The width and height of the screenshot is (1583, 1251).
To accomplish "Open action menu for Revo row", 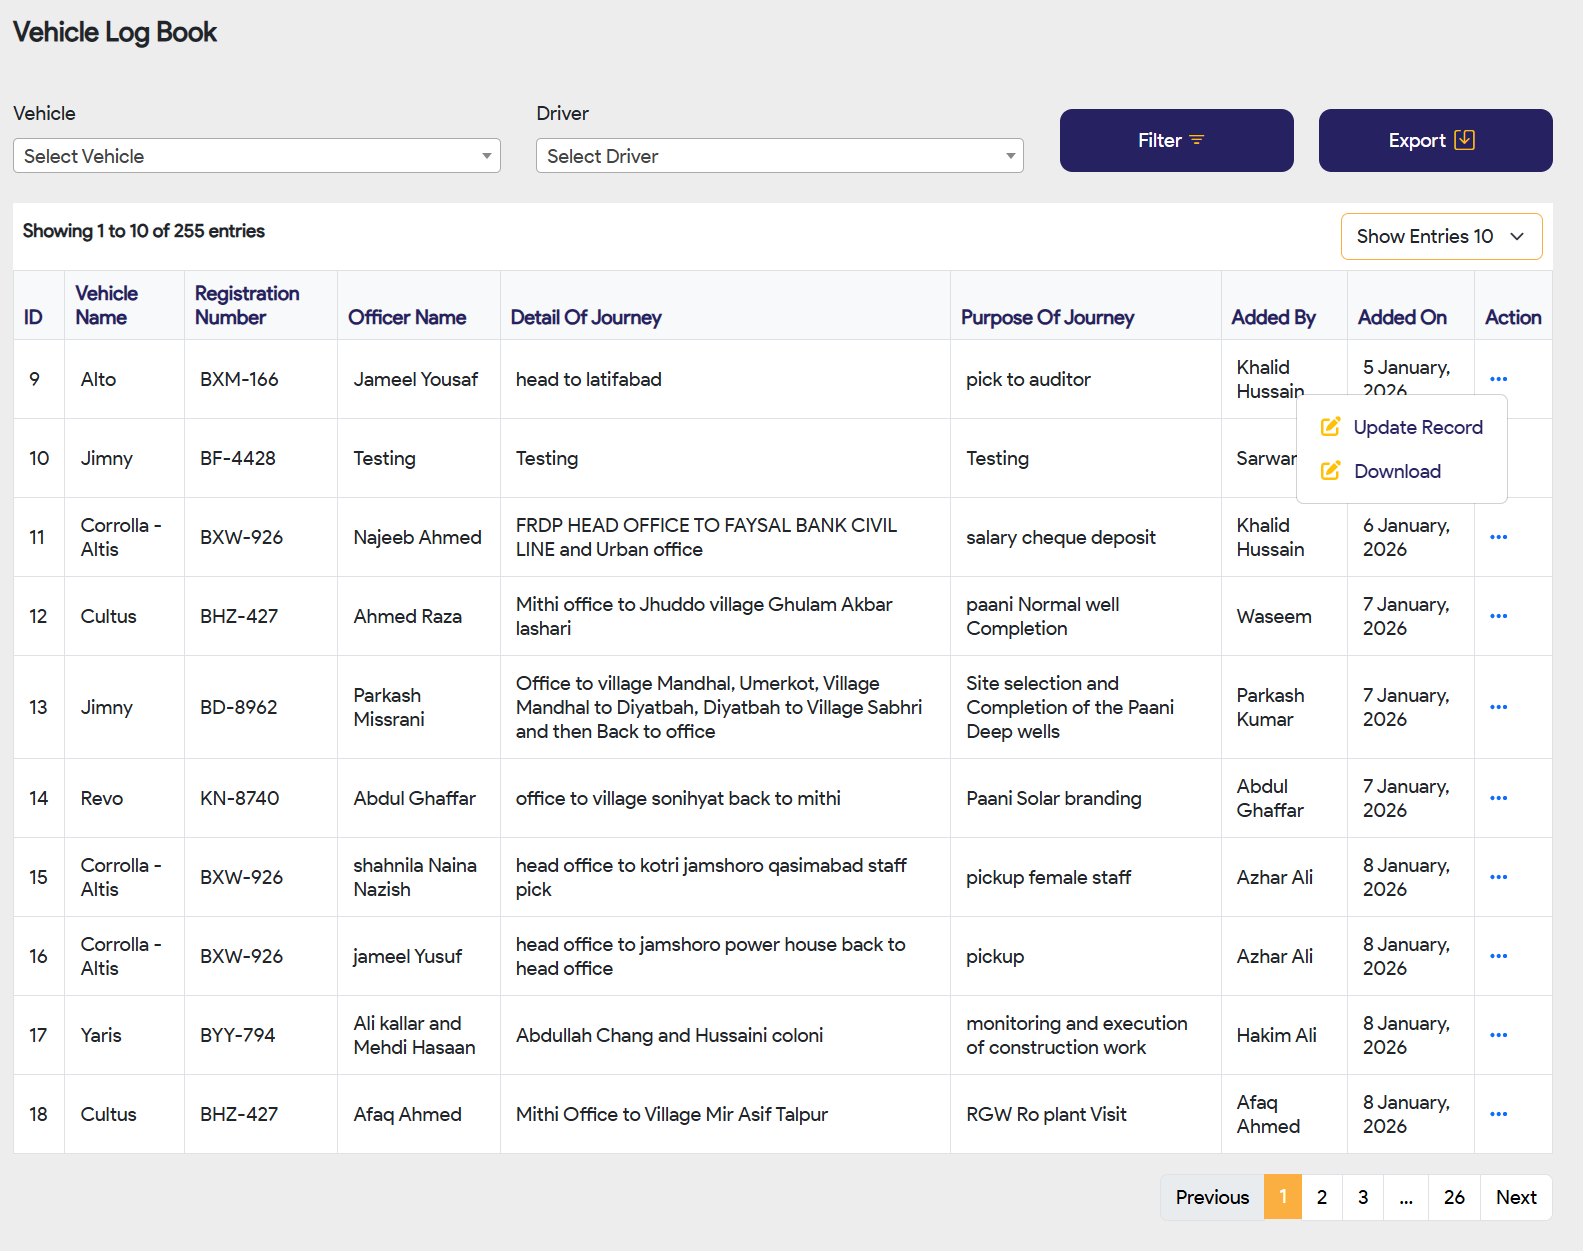I will [1498, 798].
